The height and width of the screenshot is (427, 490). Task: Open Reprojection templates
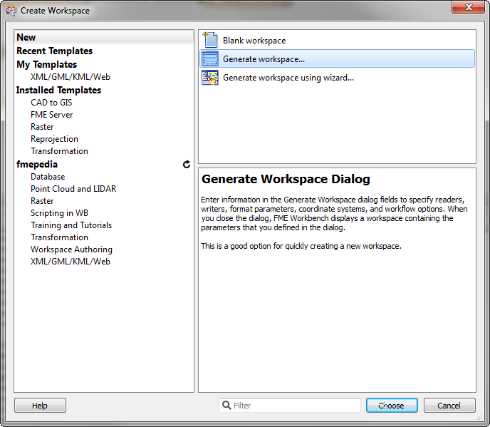[x=54, y=139]
